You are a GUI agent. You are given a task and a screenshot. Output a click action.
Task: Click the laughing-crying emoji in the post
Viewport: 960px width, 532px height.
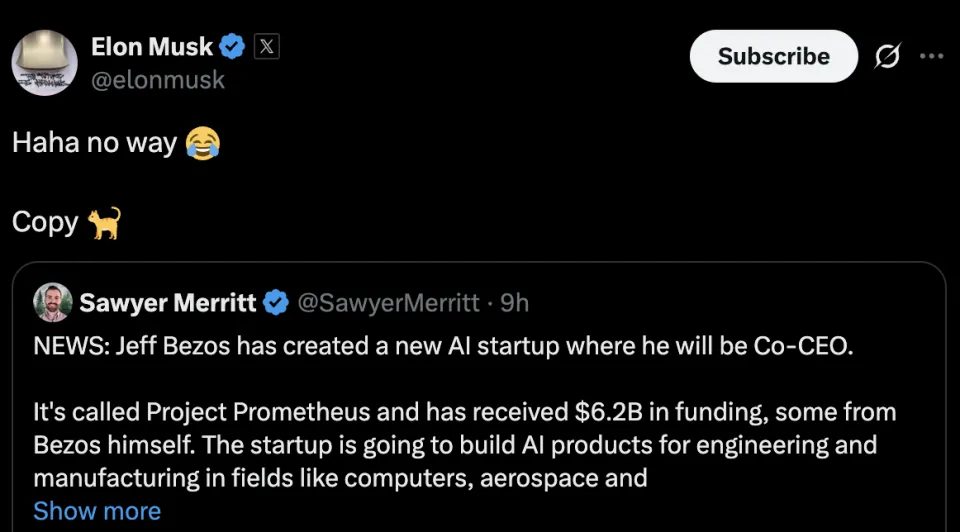(203, 143)
